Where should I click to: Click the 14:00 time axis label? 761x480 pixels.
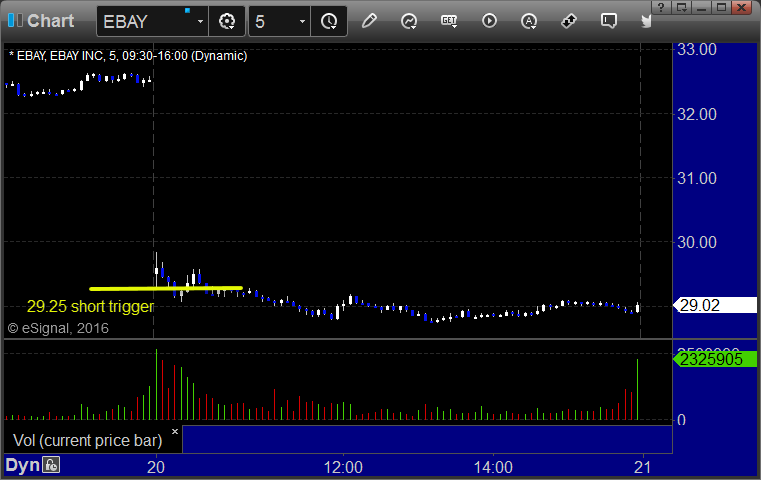493,467
